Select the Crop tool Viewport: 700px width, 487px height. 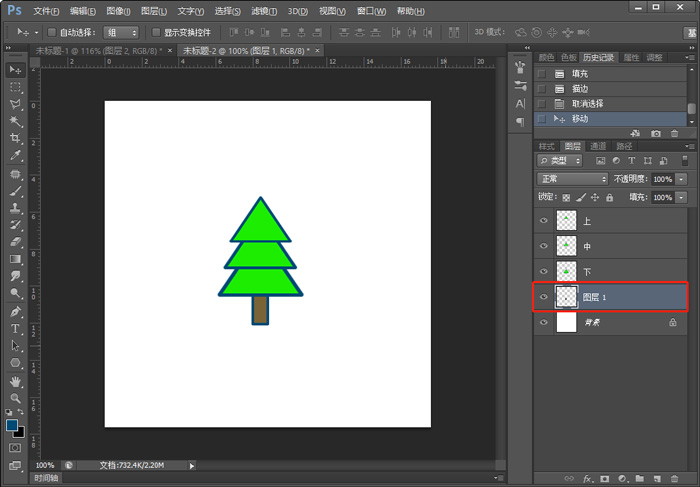point(15,138)
